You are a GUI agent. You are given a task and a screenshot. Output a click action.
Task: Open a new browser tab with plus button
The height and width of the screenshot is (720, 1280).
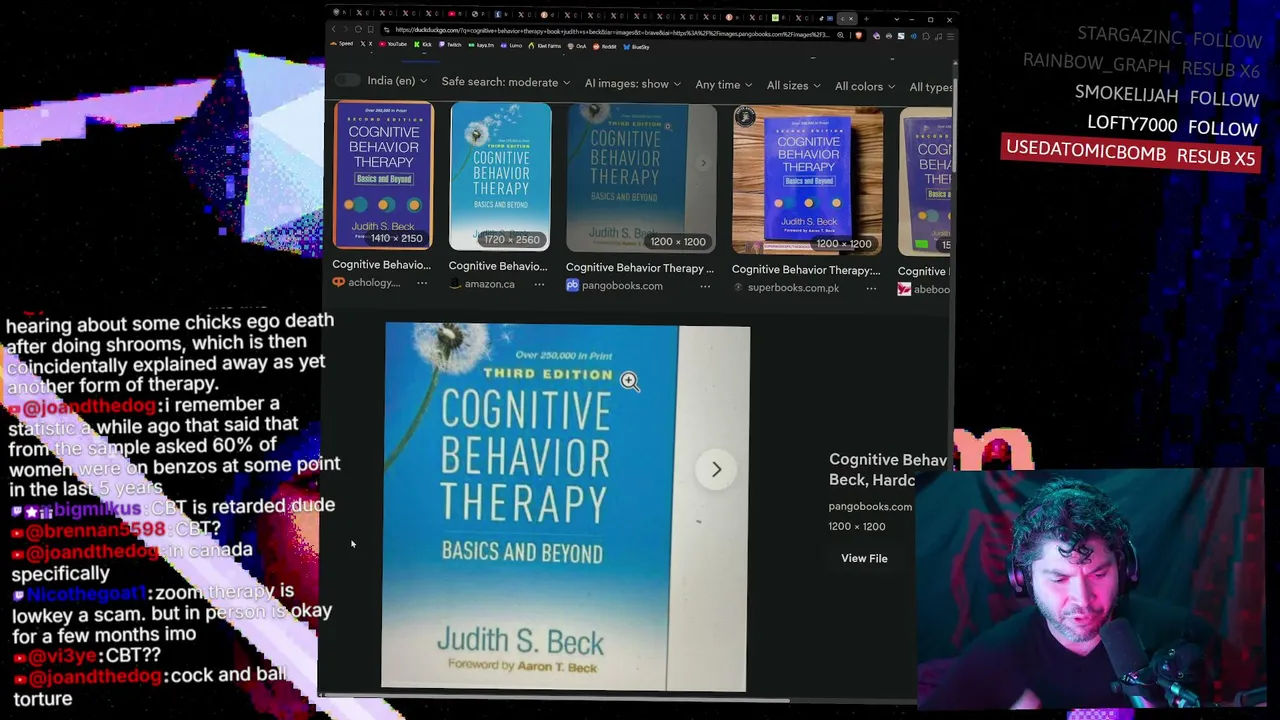pos(865,18)
